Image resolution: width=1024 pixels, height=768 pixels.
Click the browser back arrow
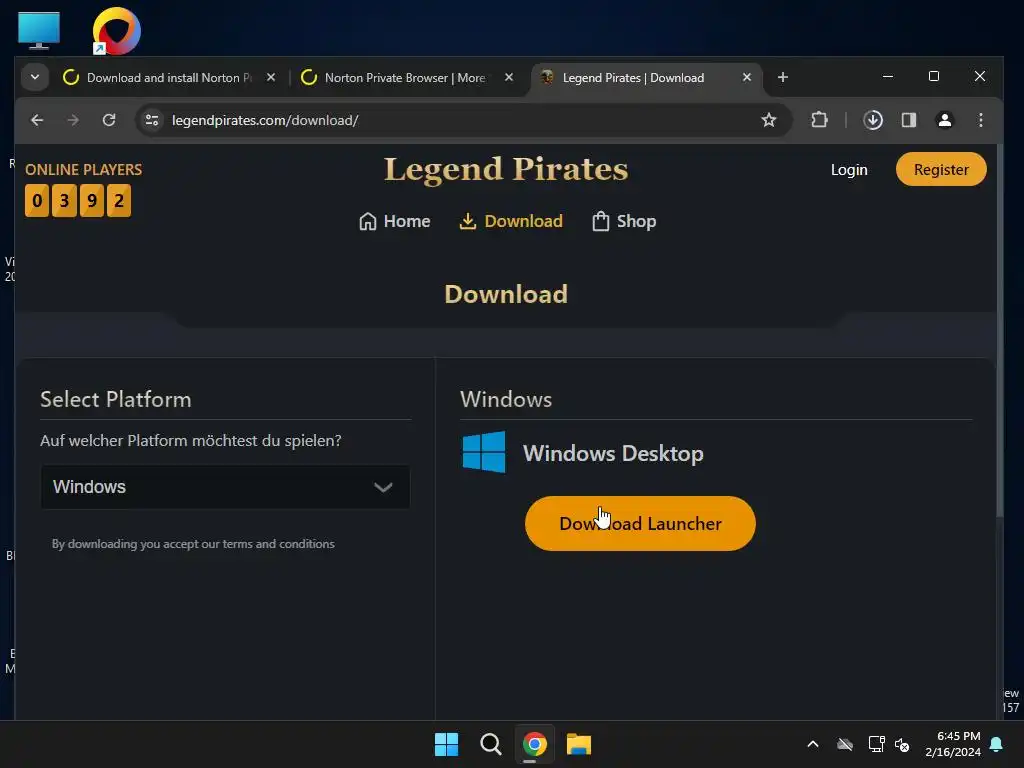point(37,120)
